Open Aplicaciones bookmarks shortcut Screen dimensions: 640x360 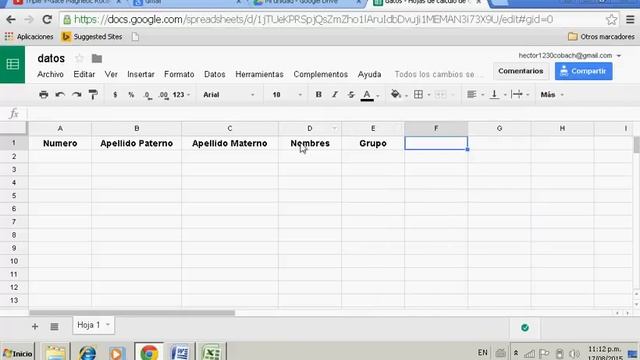[29, 37]
